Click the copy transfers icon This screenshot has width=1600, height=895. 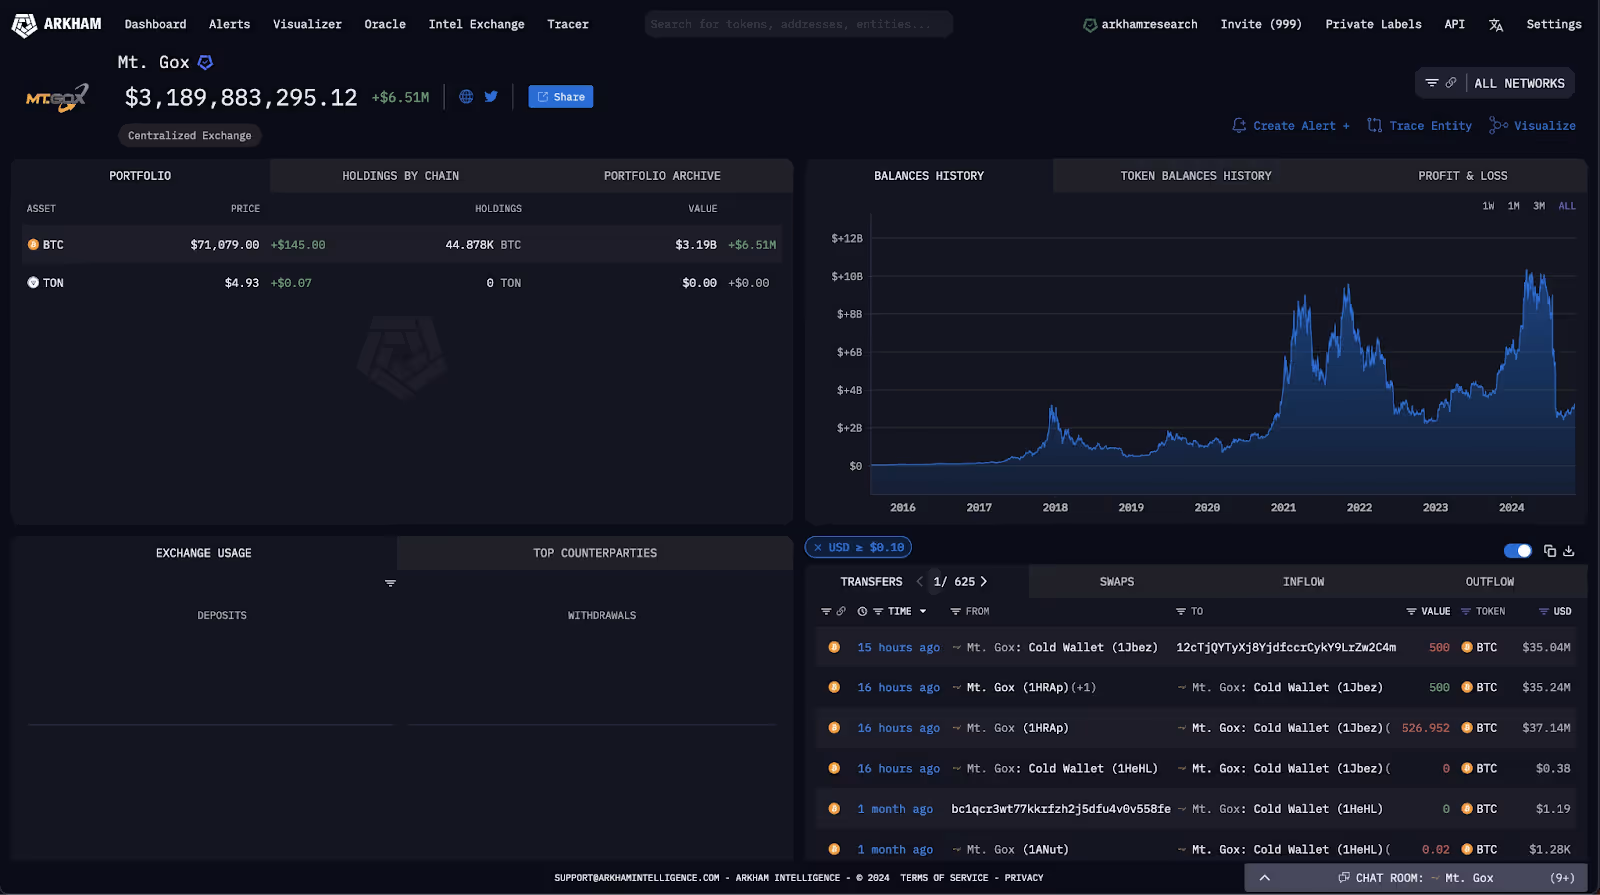[x=1550, y=551]
